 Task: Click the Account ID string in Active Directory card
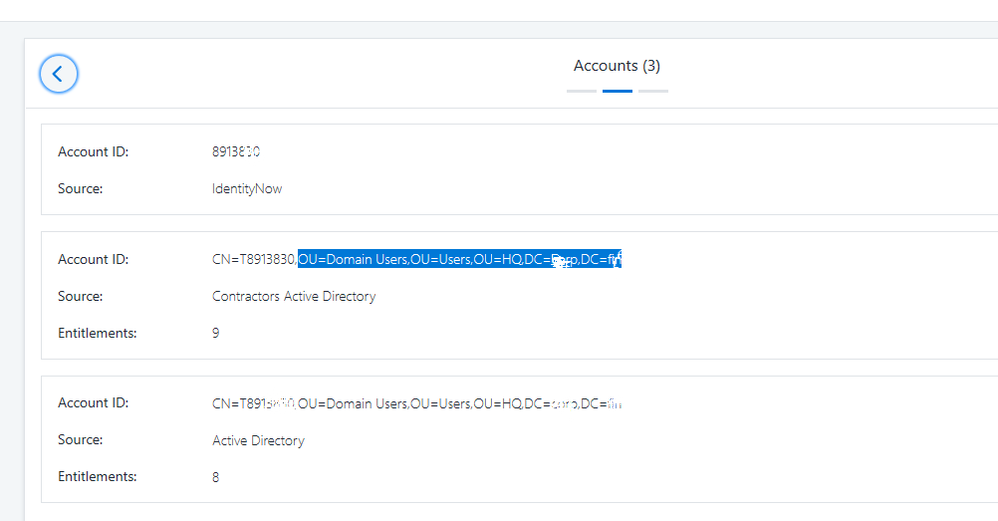(x=417, y=404)
